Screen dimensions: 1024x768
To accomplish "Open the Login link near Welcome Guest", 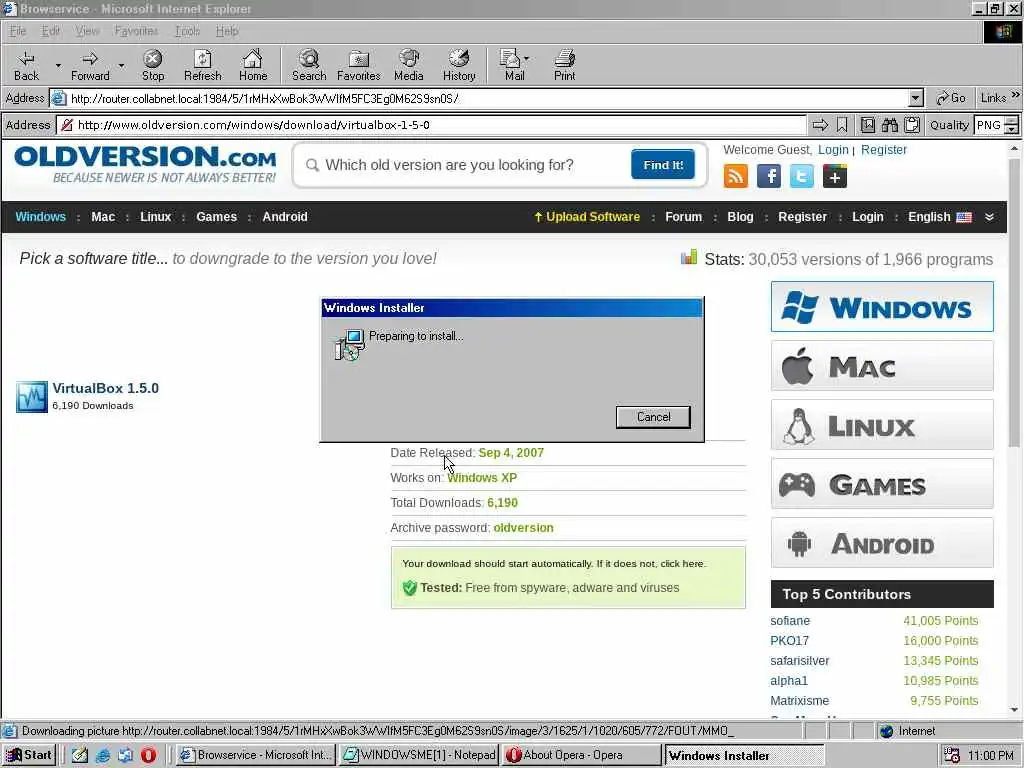I will 833,150.
